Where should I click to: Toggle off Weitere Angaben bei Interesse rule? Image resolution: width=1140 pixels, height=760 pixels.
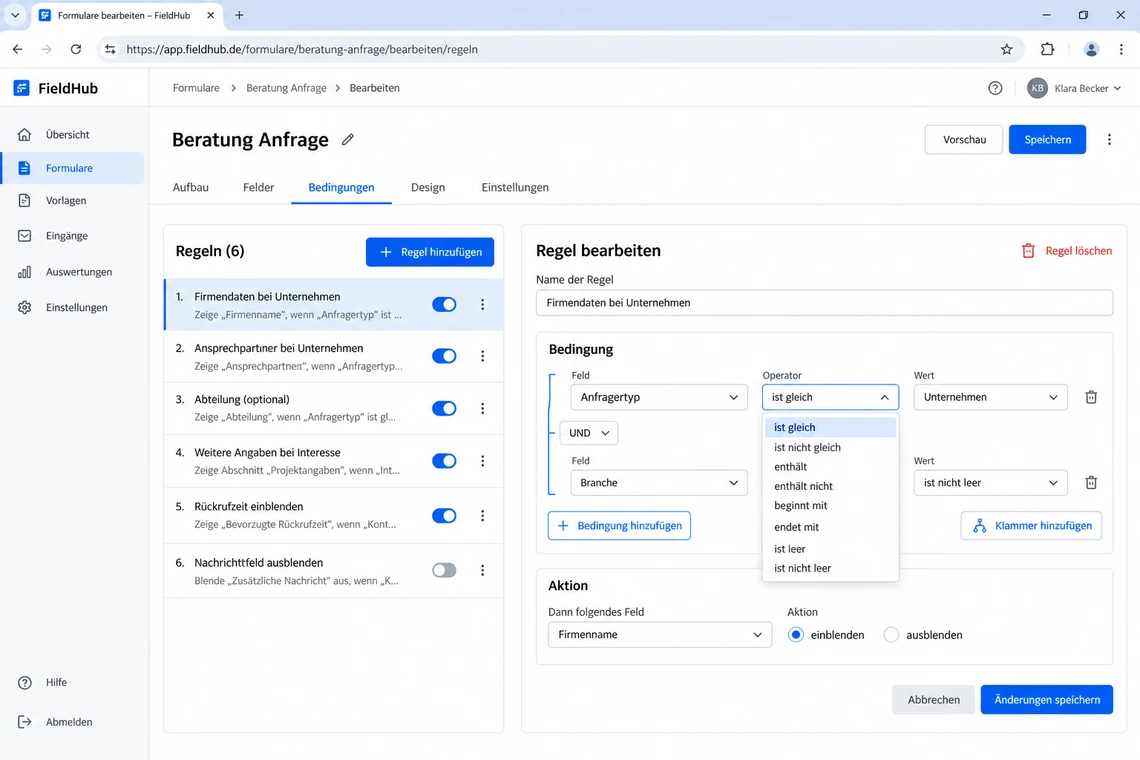click(444, 460)
